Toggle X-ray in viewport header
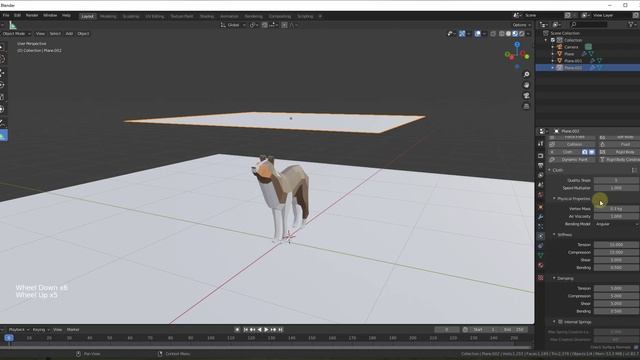 [493, 34]
